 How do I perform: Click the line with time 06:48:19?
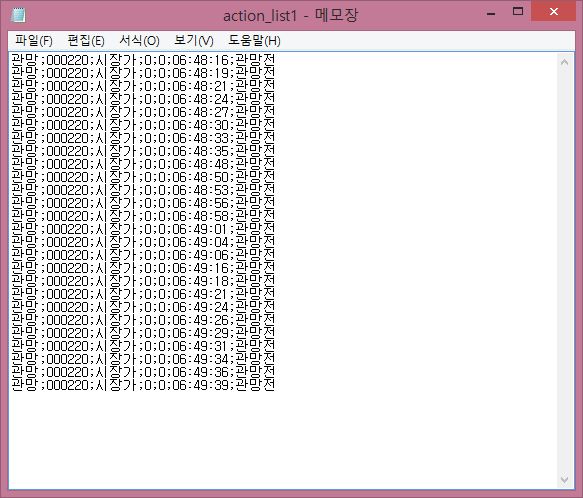[x=143, y=73]
